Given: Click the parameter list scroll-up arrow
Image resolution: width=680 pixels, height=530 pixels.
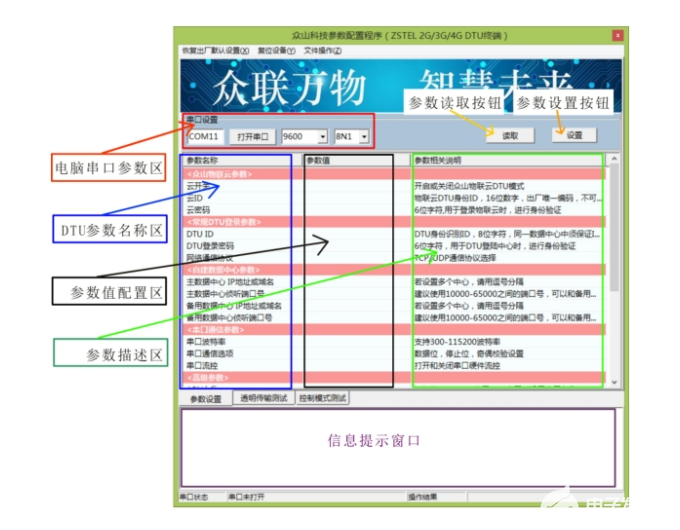Looking at the screenshot, I should 614,159.
